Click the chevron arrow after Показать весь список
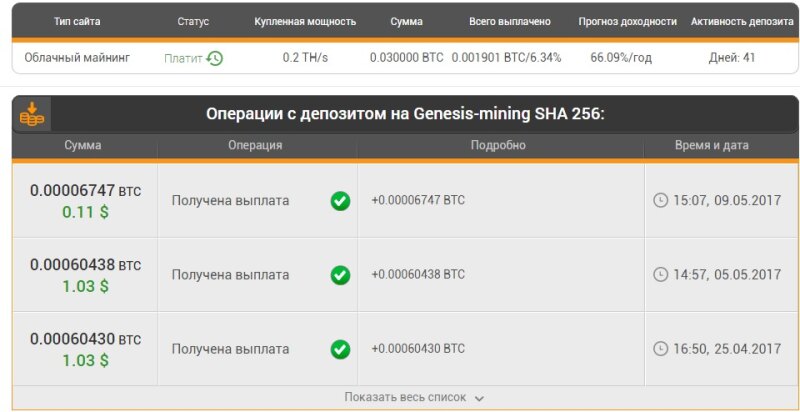This screenshot has width=800, height=412. click(x=479, y=398)
